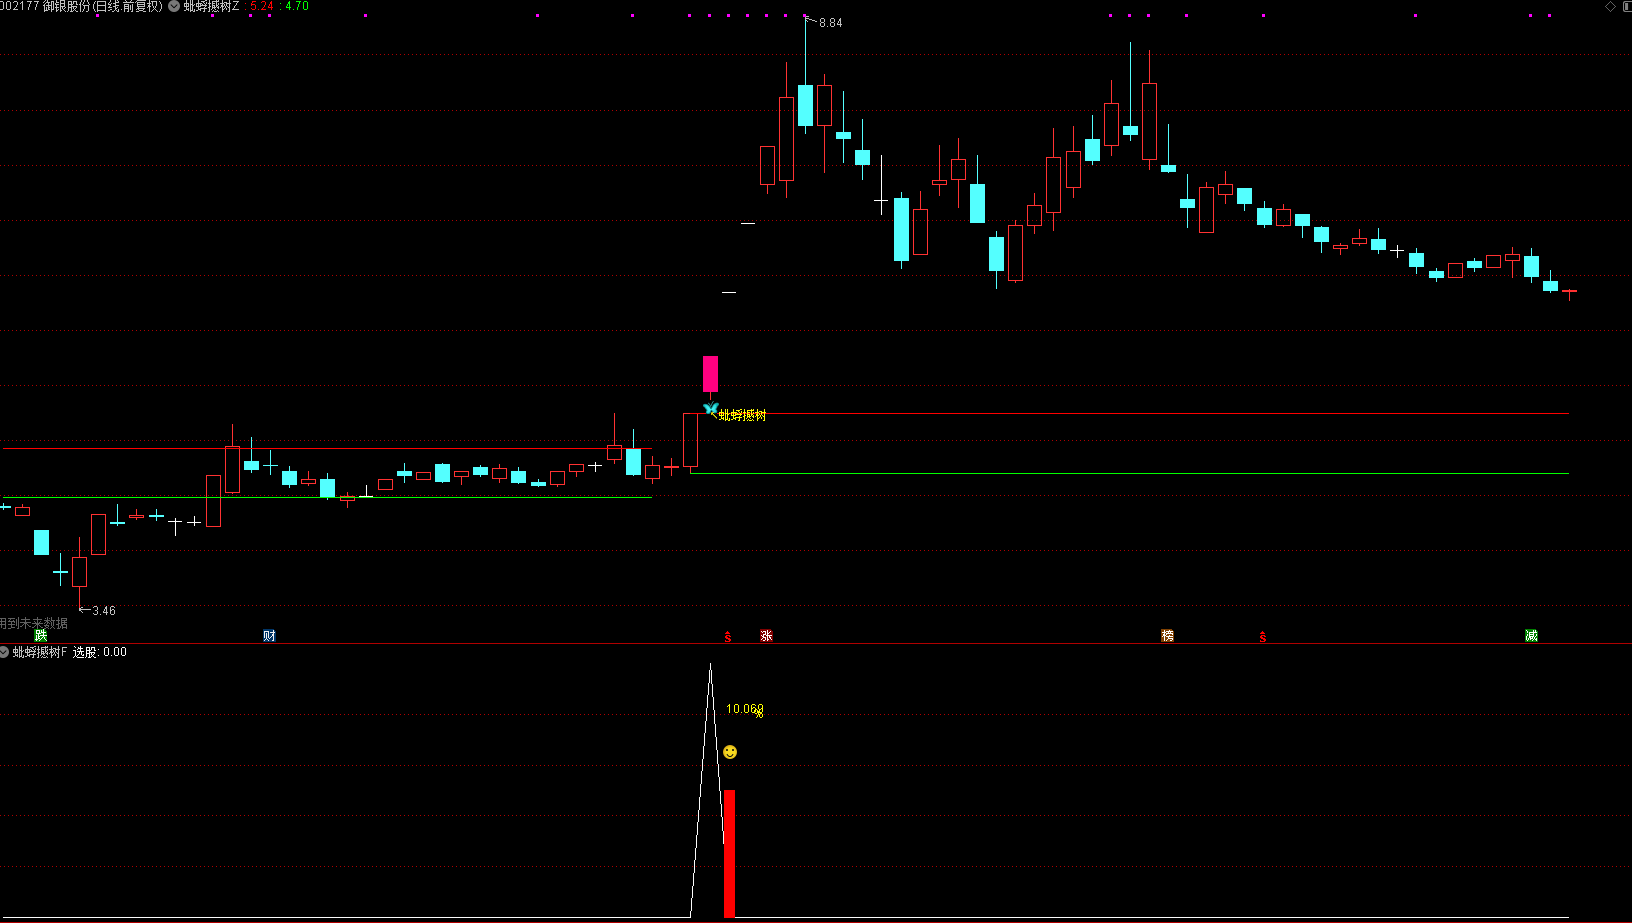Open the 蚍蜉撼树F indicator dropdown arrow

pyautogui.click(x=5, y=652)
